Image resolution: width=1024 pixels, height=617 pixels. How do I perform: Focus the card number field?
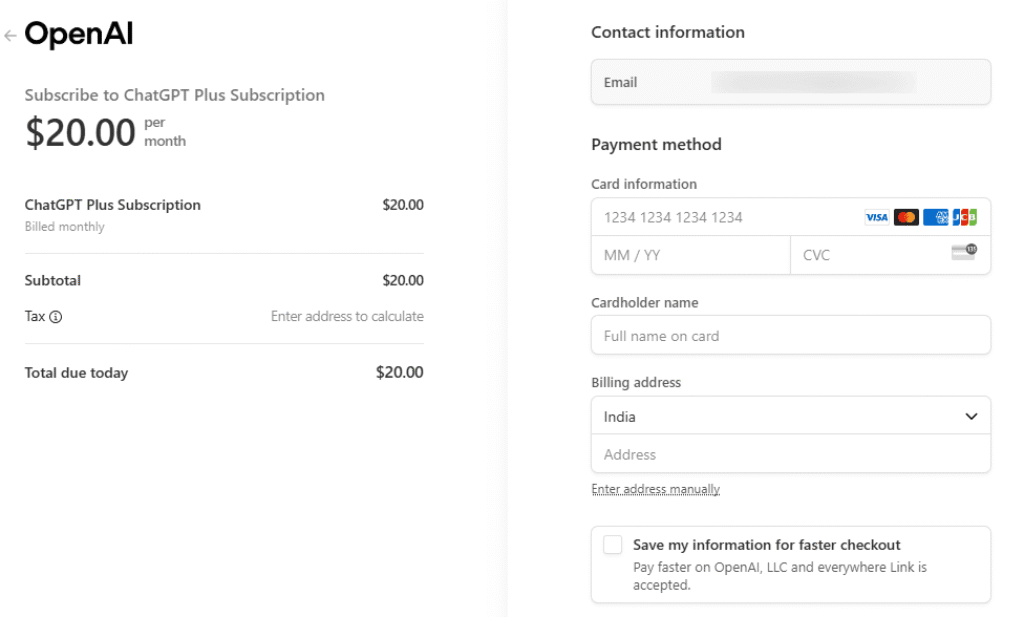[x=791, y=217]
